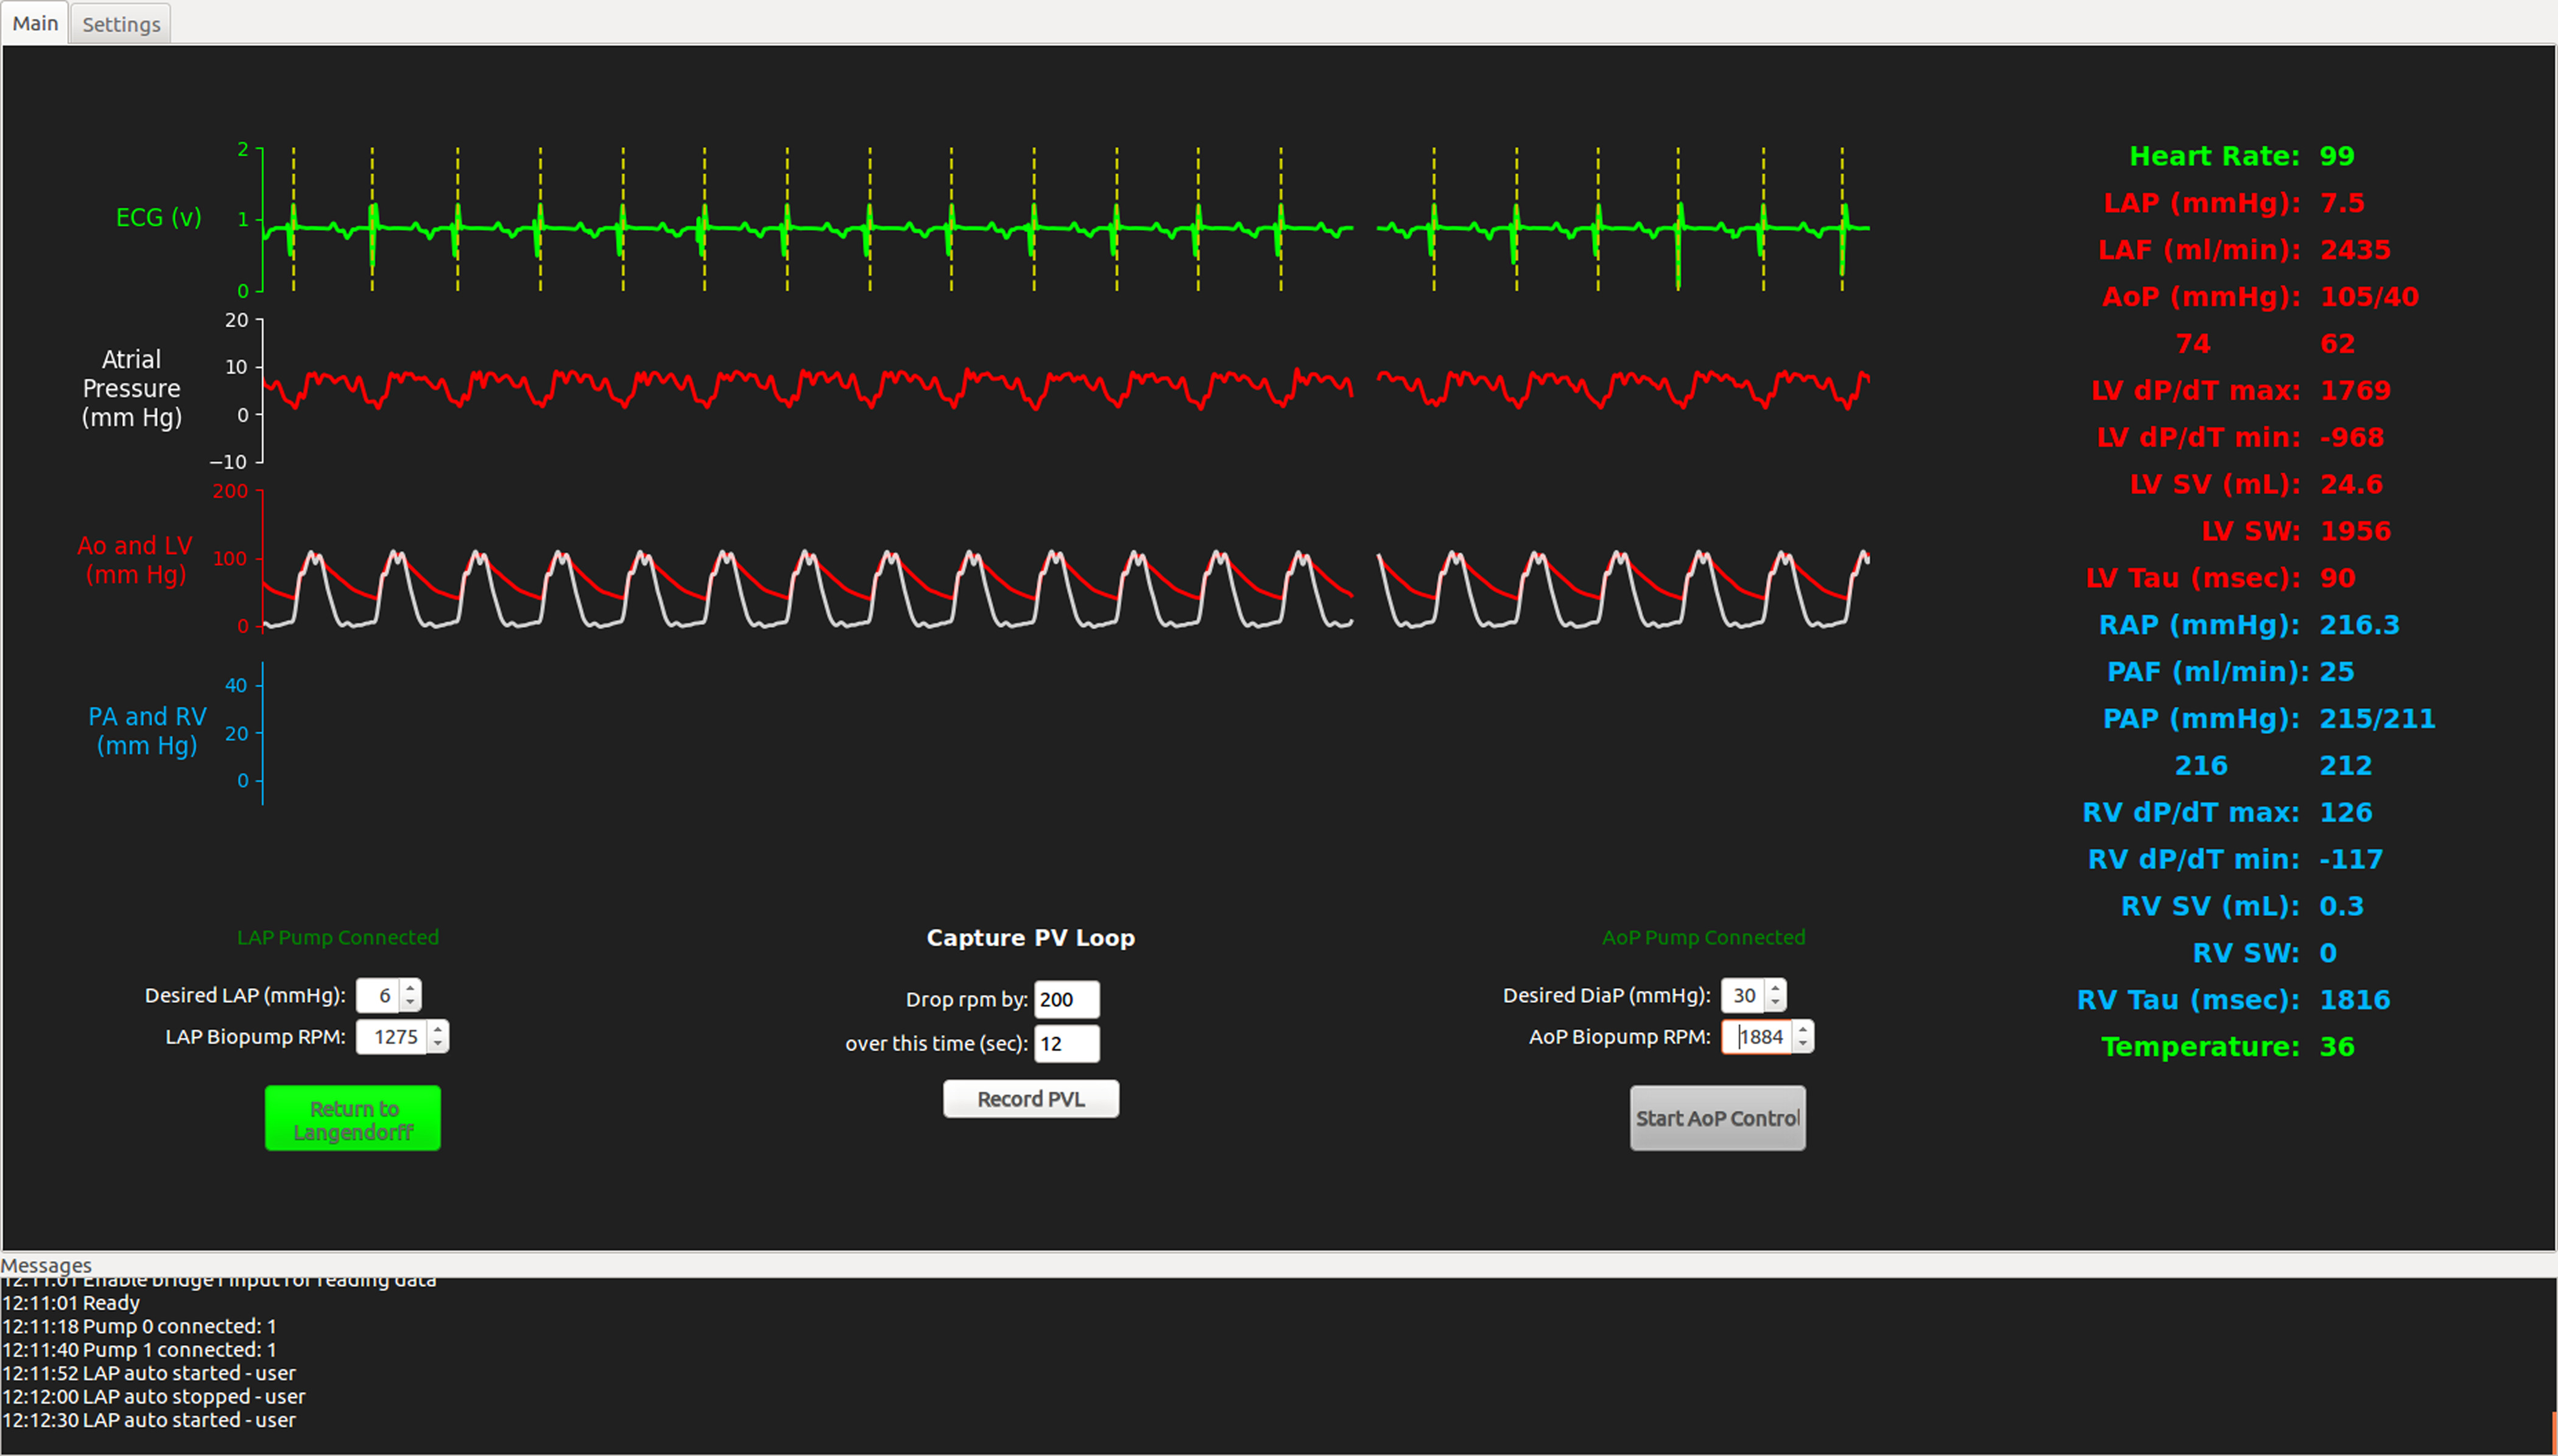Viewport: 2558px width, 1456px height.
Task: Decrease Desired DiaP with down arrow
Action: (1775, 1002)
